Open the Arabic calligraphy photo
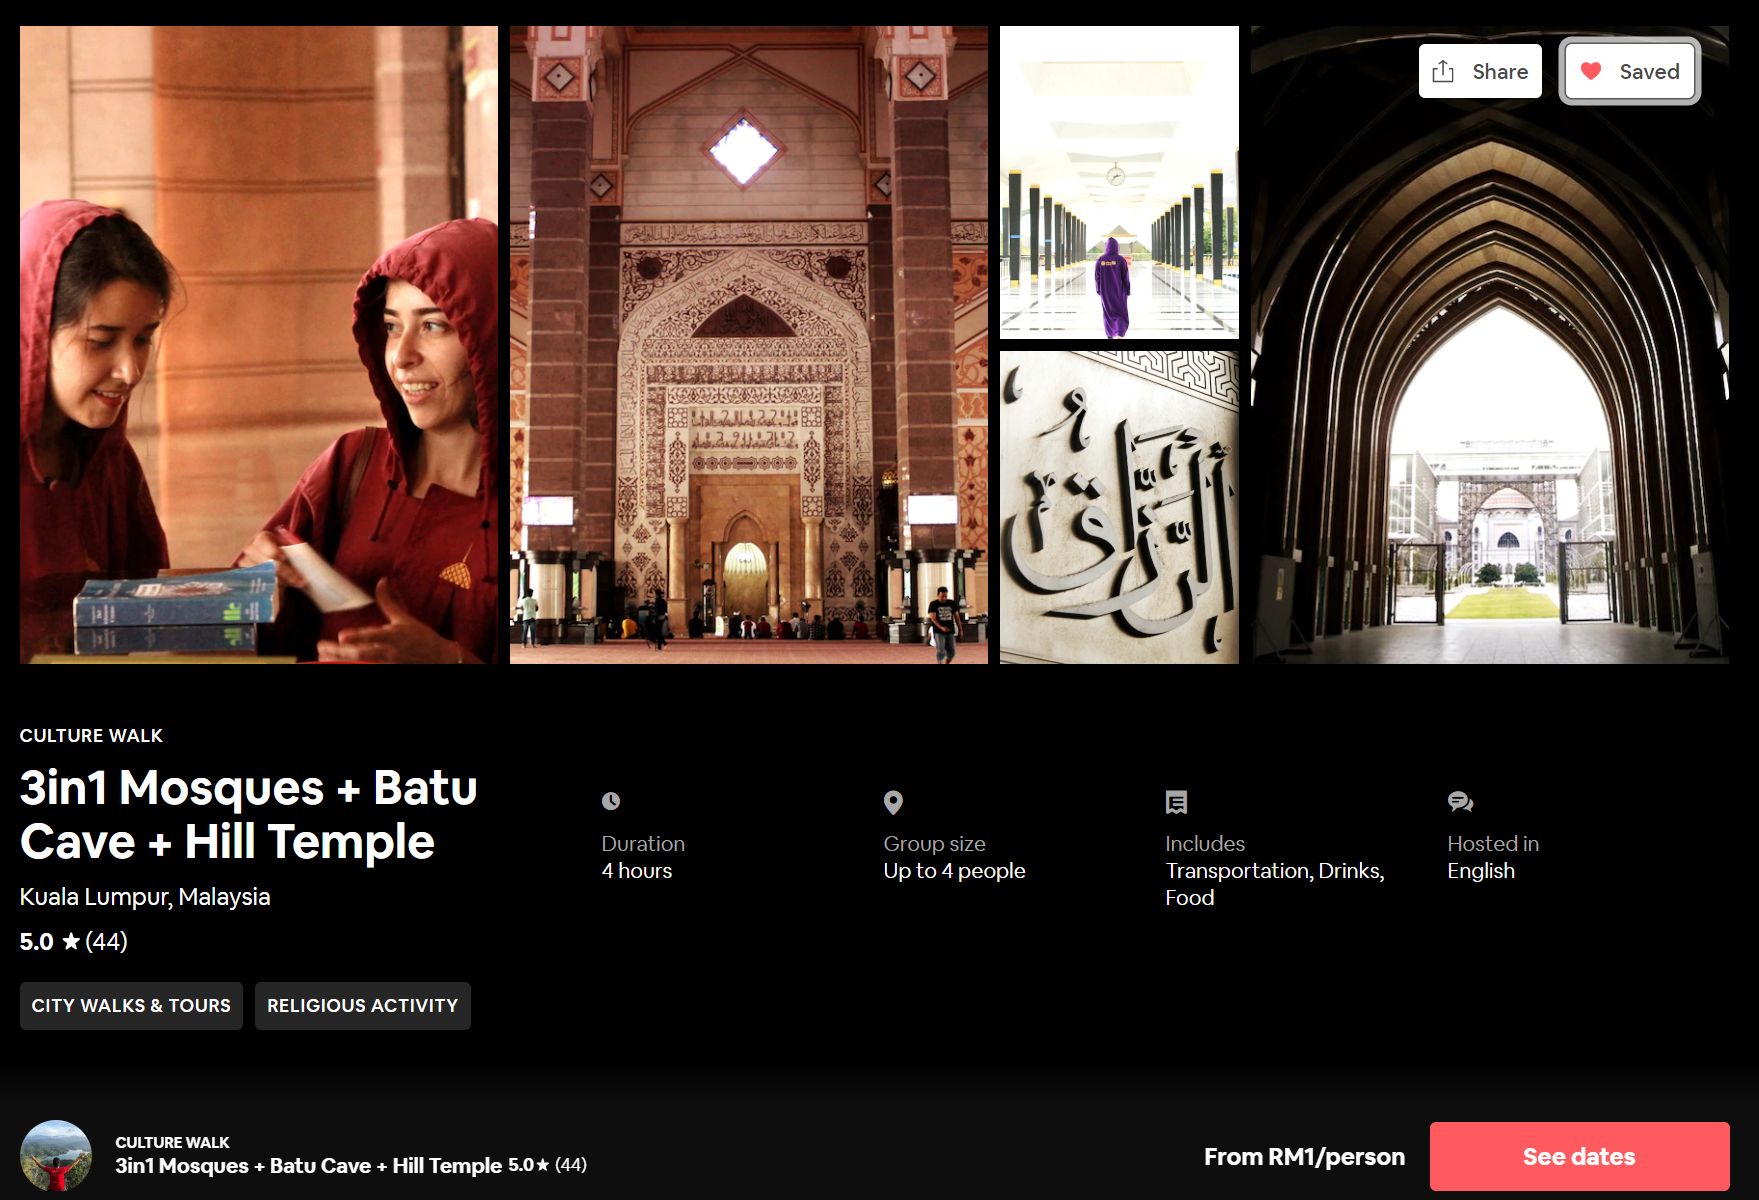 click(x=1119, y=507)
